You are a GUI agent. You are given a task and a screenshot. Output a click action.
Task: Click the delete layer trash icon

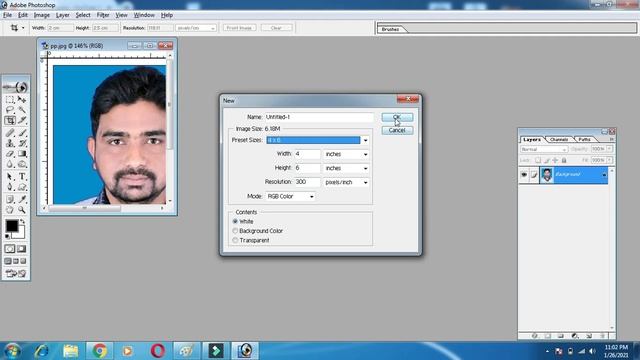coord(602,336)
